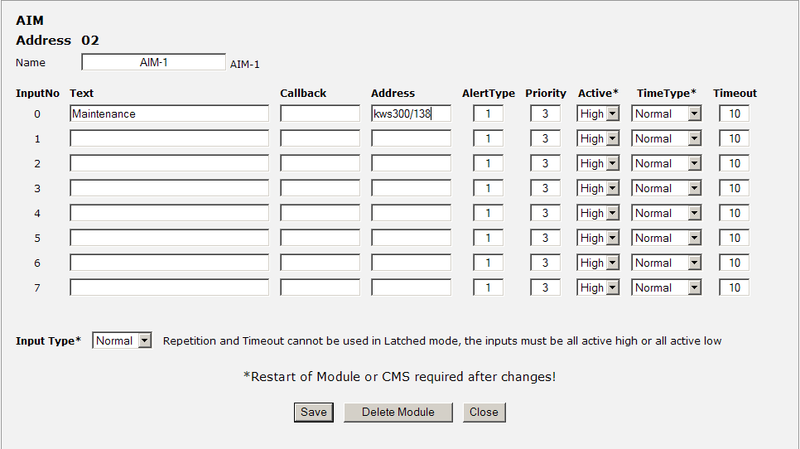Click Callback field for input 2
Screen dimensions: 800x449
(319, 163)
